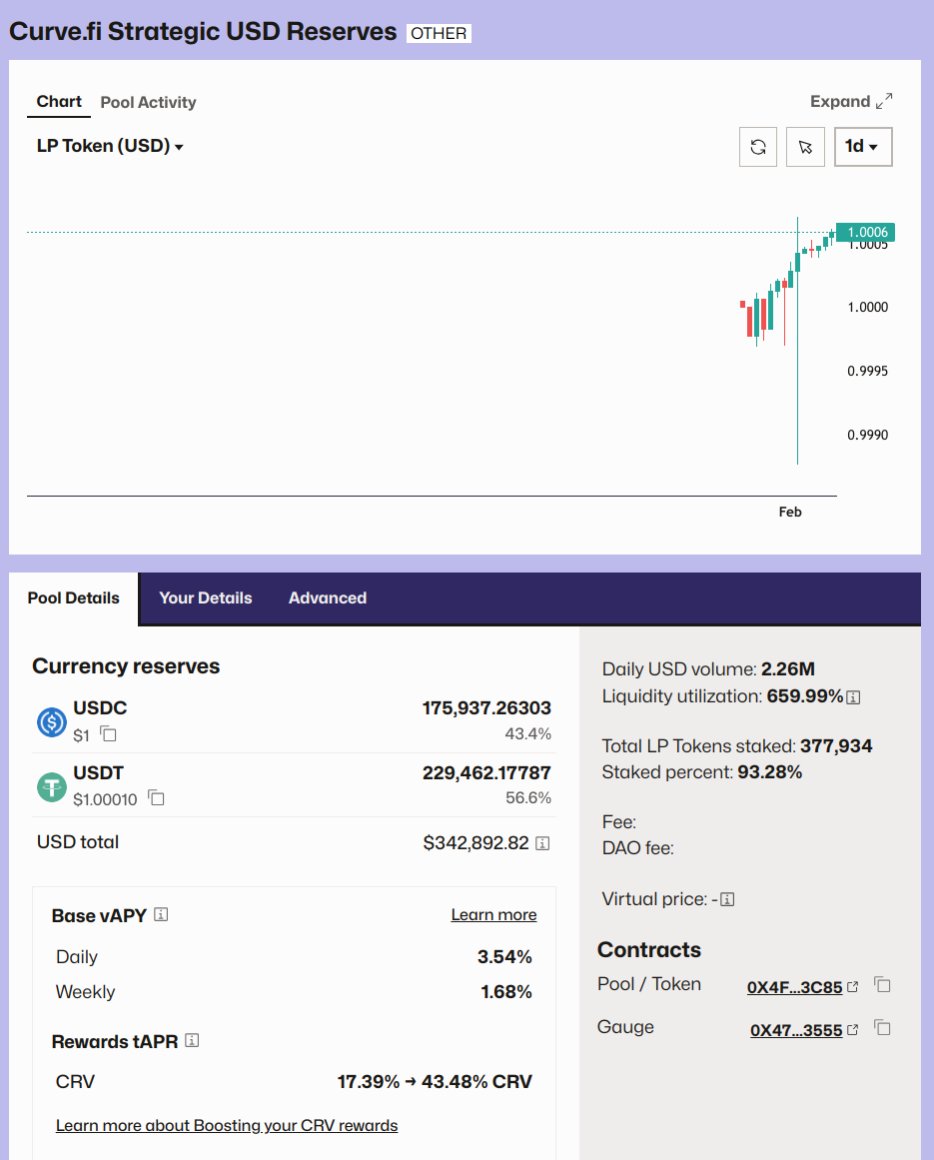934x1160 pixels.
Task: Click the 0.9995 price axis label
Action: [x=867, y=371]
